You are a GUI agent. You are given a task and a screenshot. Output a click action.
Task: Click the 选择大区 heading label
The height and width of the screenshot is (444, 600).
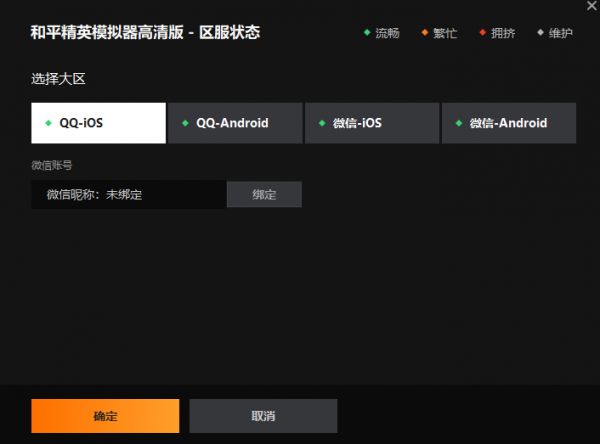[x=58, y=79]
